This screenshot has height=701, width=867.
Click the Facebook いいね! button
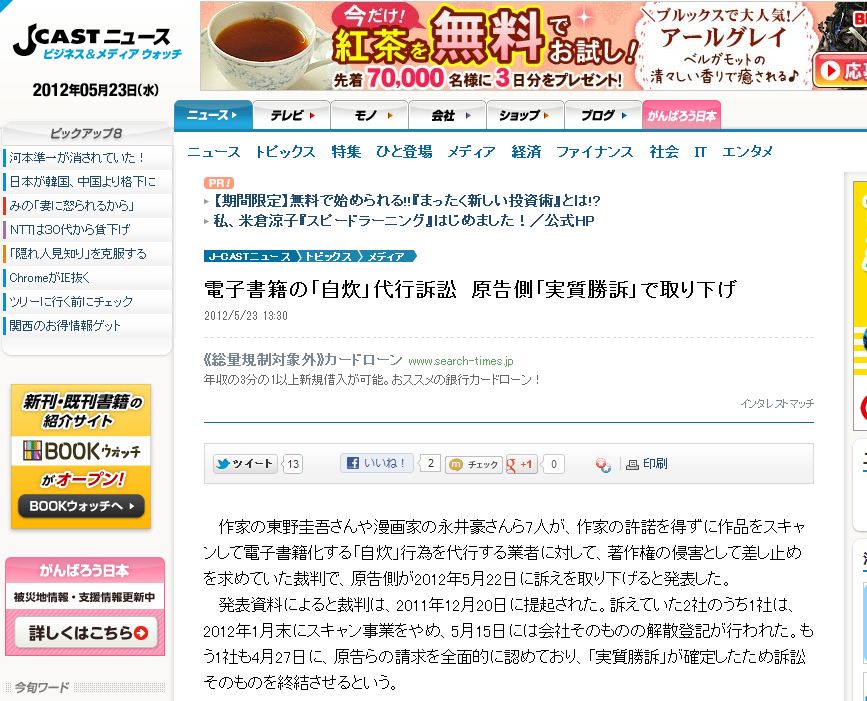(376, 463)
